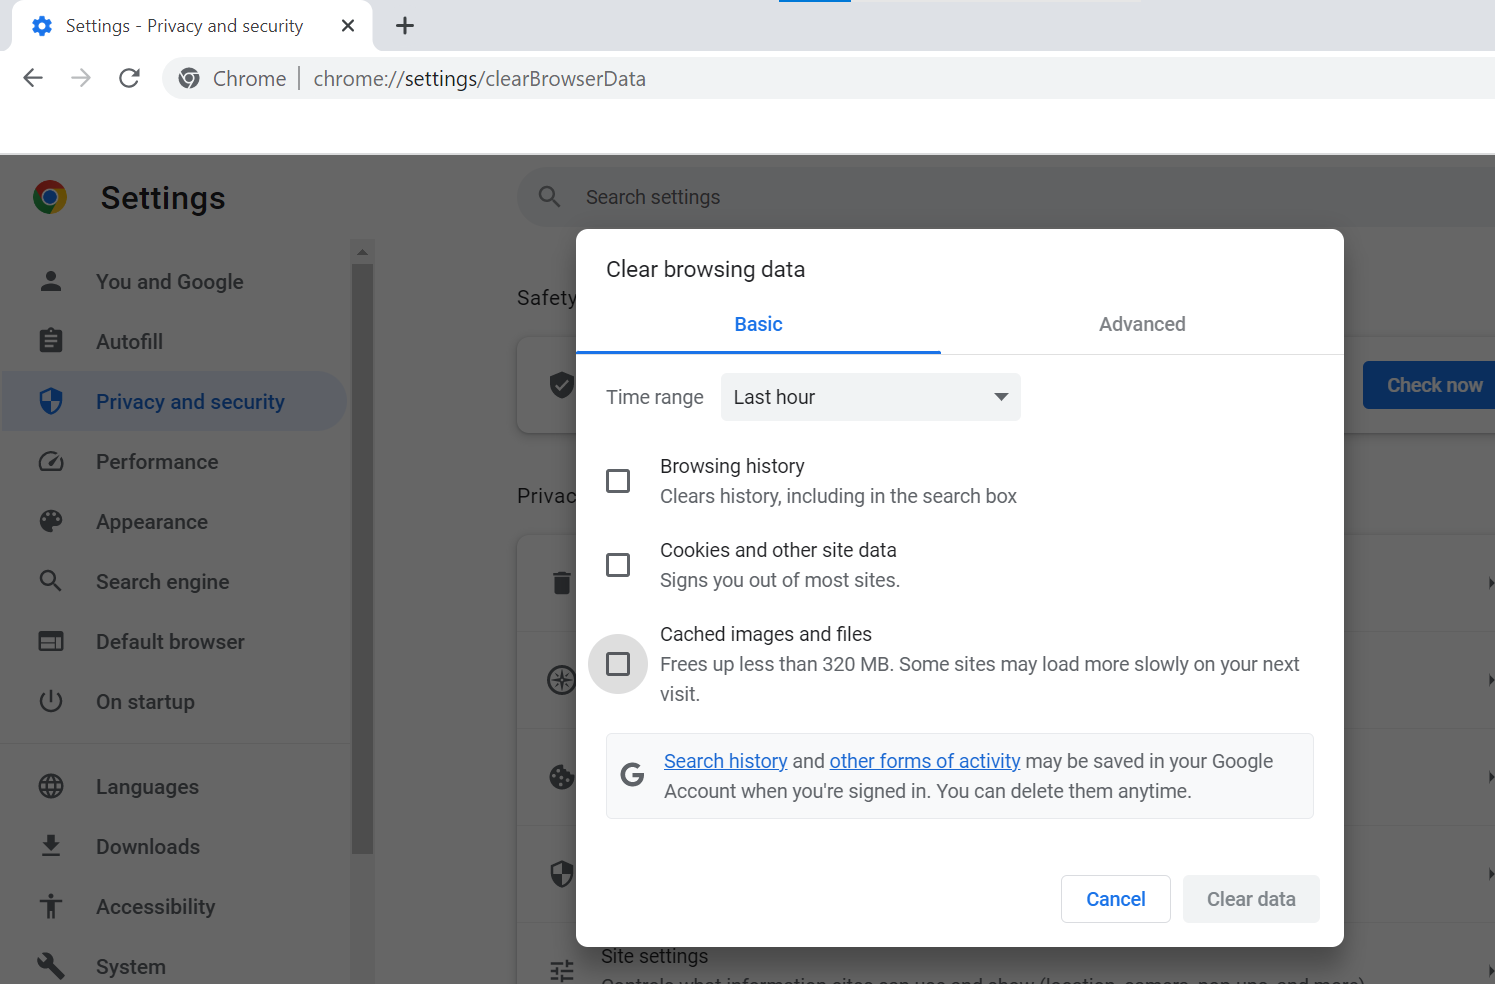Click the On startup power icon

[51, 702]
